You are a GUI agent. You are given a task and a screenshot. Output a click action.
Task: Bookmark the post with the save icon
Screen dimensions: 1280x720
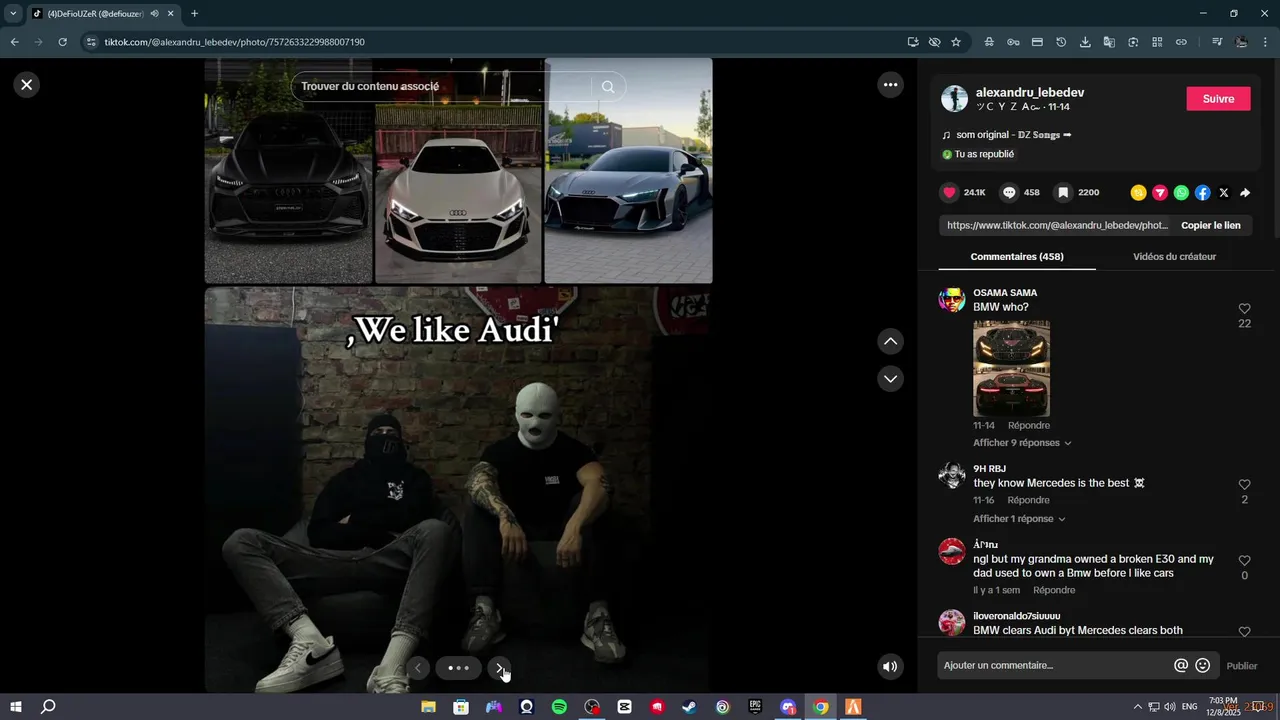(x=1063, y=193)
